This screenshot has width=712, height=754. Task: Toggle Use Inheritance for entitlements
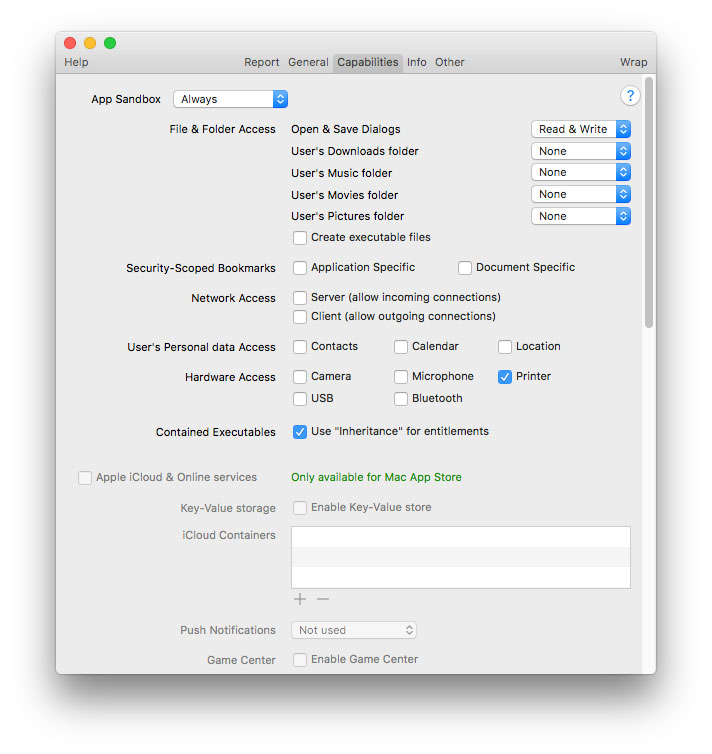pos(300,432)
